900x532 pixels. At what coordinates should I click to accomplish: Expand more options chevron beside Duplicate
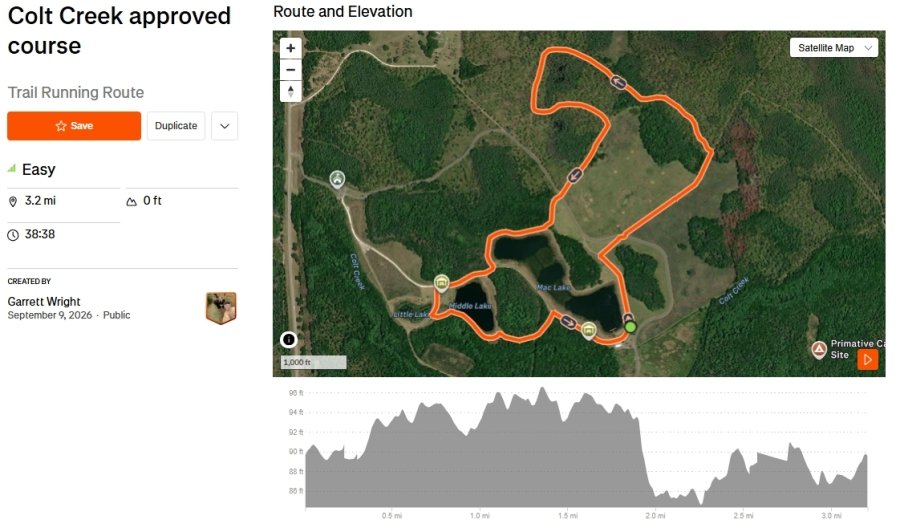pyautogui.click(x=224, y=126)
